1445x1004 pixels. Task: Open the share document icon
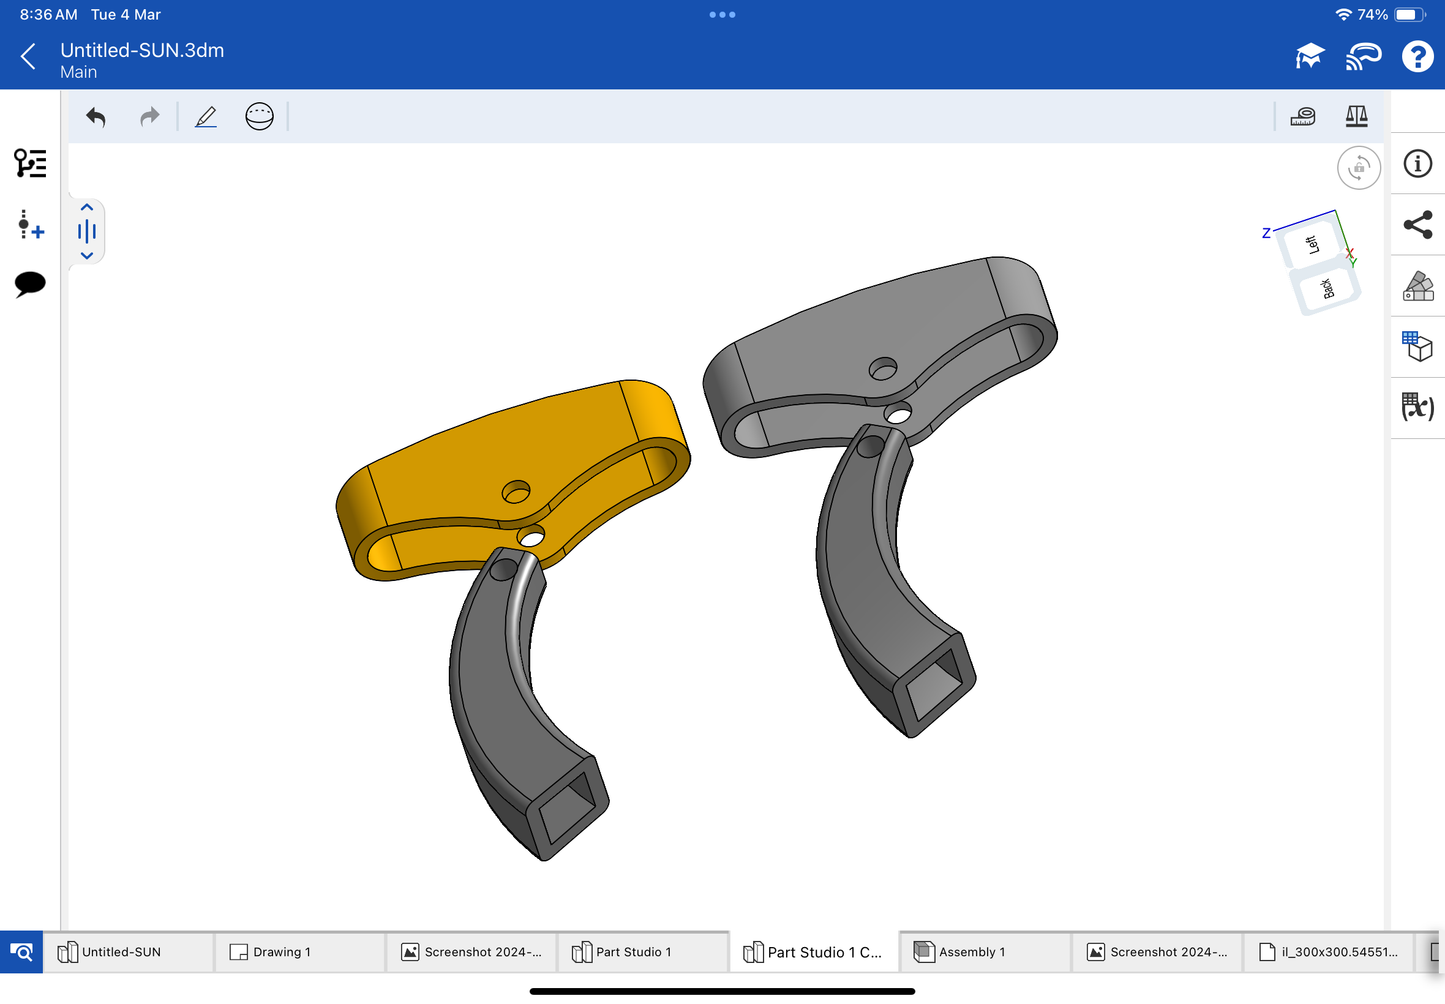1417,225
